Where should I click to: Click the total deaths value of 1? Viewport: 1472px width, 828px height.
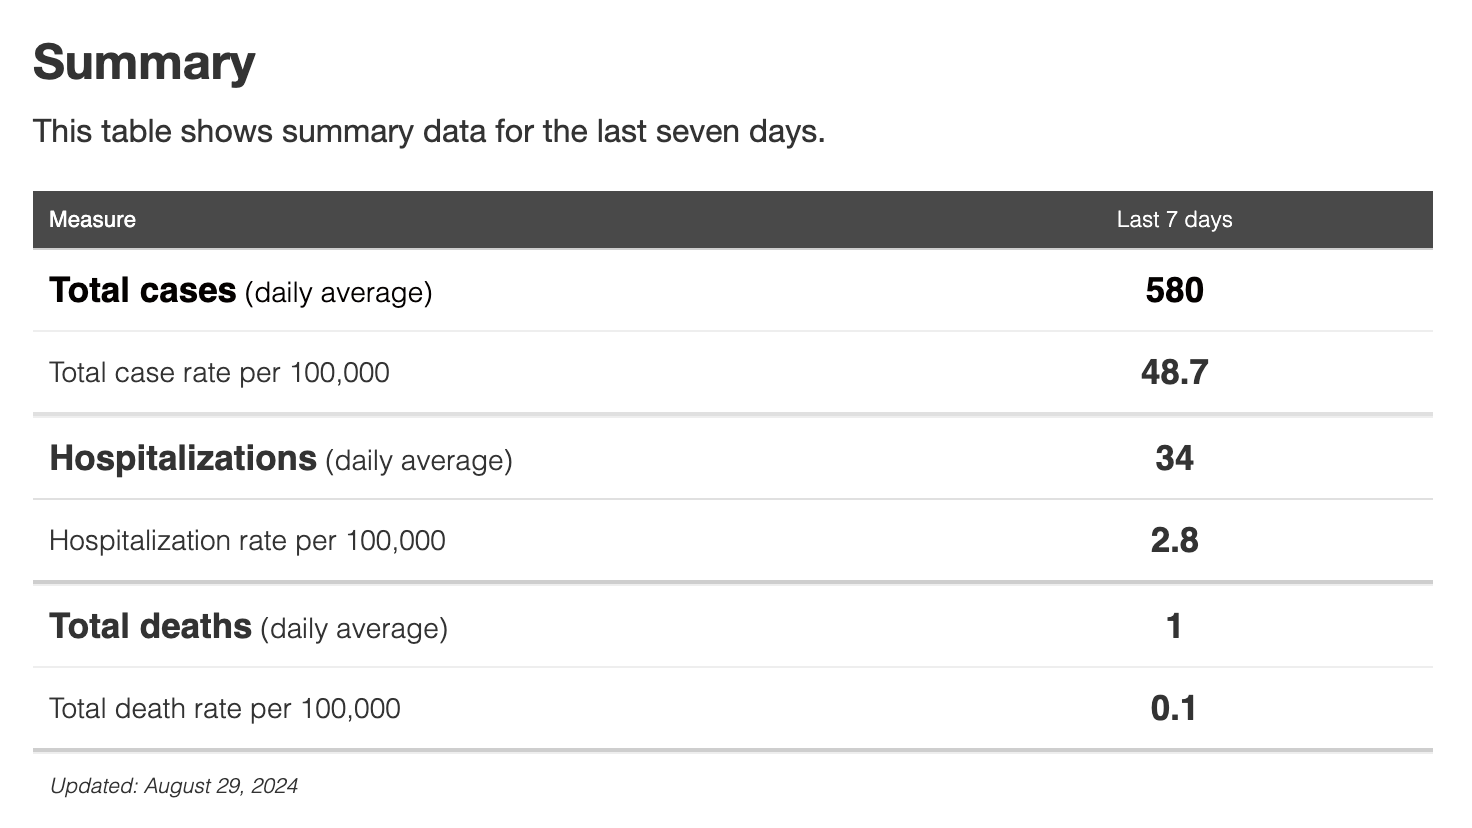tap(1174, 626)
